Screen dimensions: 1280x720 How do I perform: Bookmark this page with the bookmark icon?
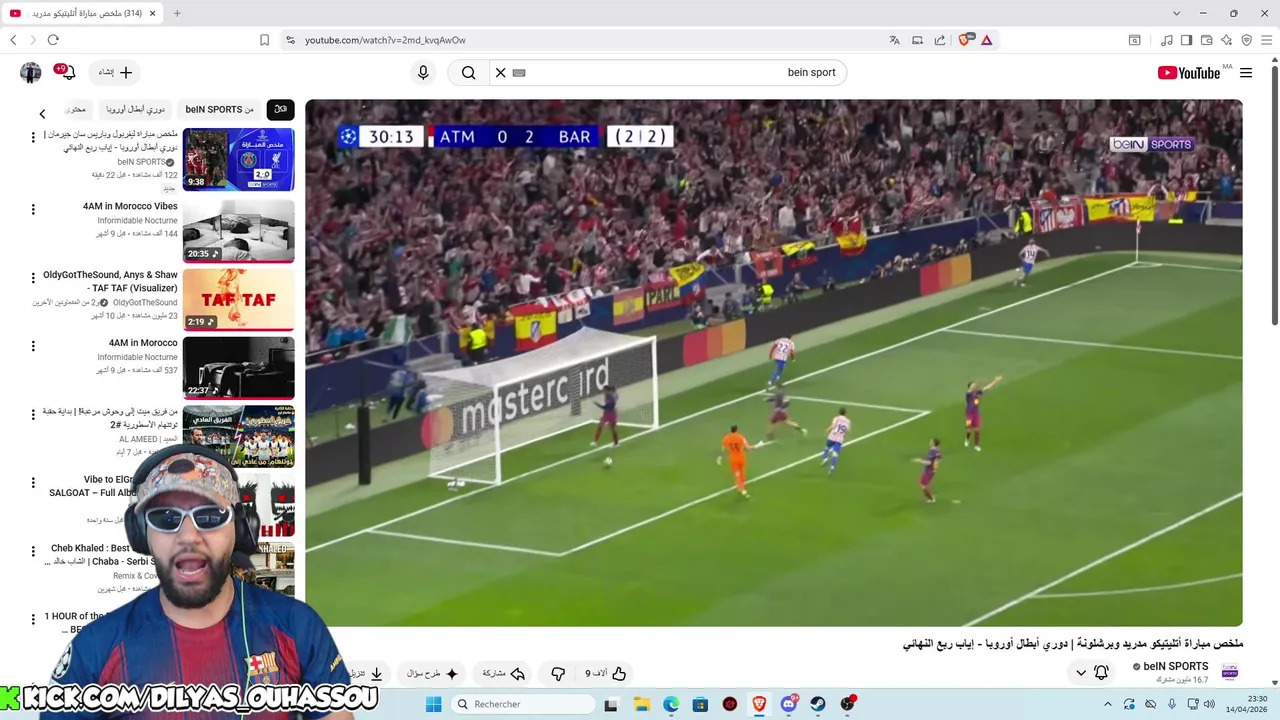coord(264,40)
